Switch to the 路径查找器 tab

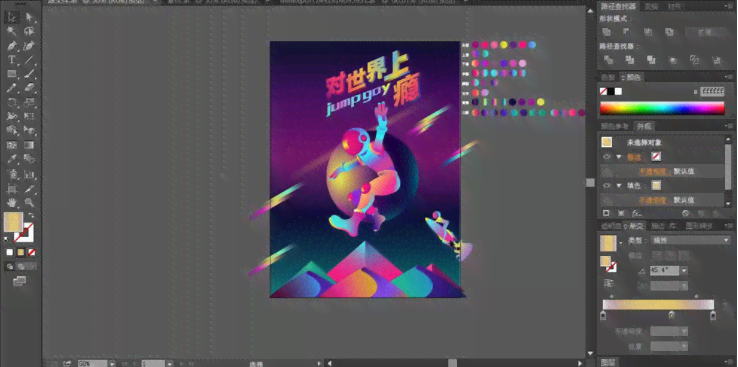pyautogui.click(x=618, y=7)
